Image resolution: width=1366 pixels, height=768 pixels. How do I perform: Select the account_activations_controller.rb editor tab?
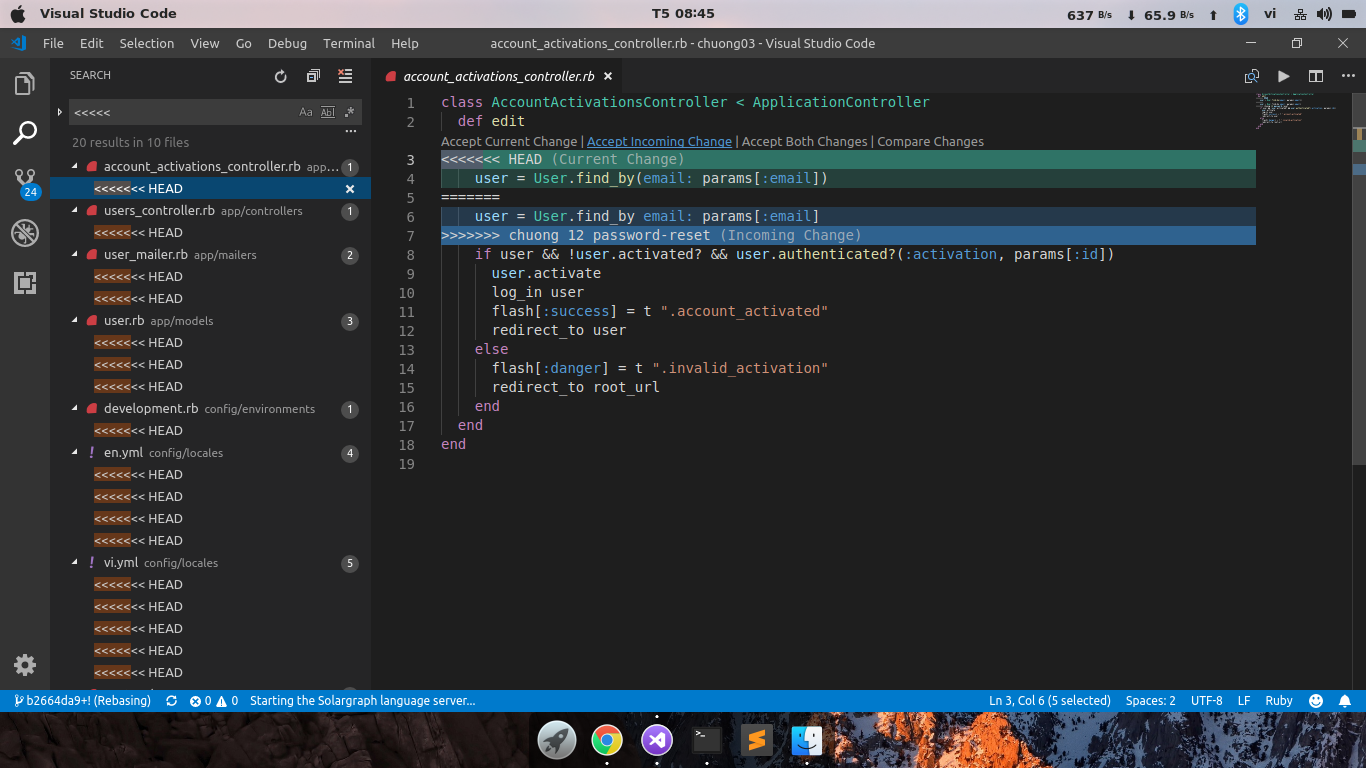pyautogui.click(x=498, y=76)
